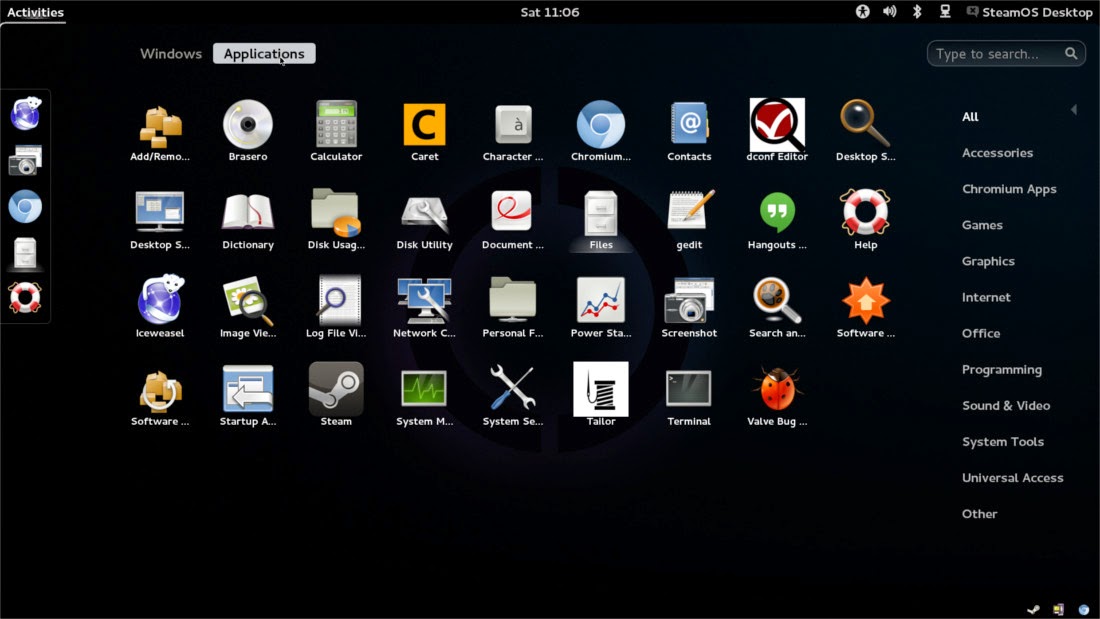The image size is (1100, 619).
Task: Switch to the Windows tab
Action: click(x=170, y=53)
